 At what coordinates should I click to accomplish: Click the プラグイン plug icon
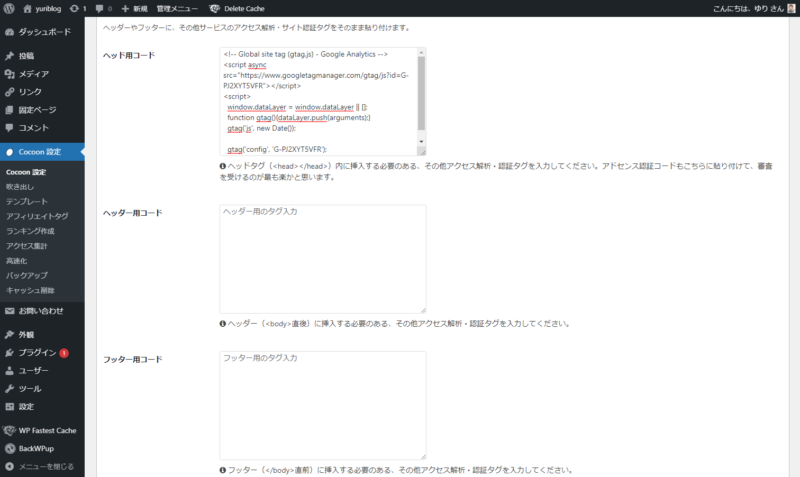pyautogui.click(x=9, y=353)
